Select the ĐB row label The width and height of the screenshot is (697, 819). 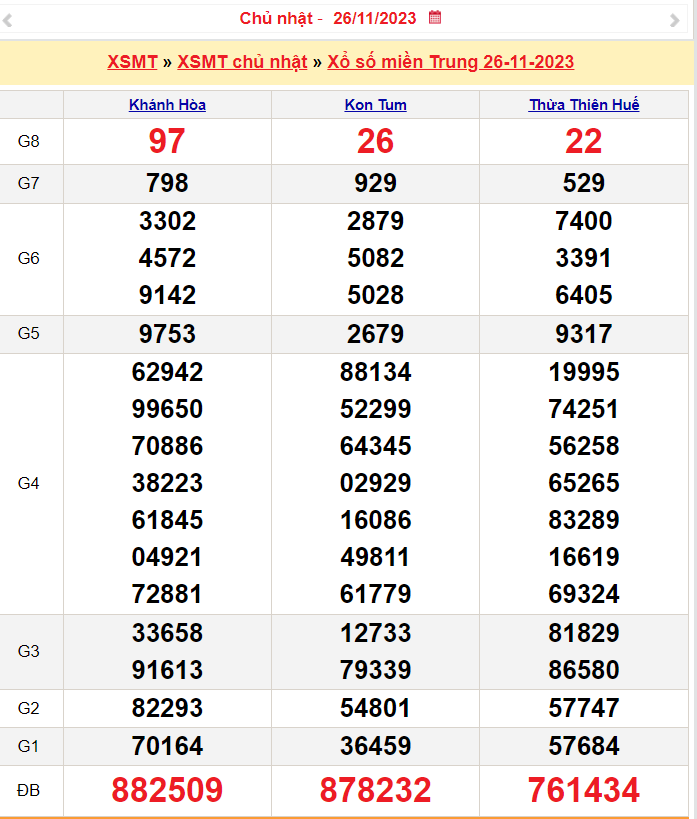[x=28, y=790]
